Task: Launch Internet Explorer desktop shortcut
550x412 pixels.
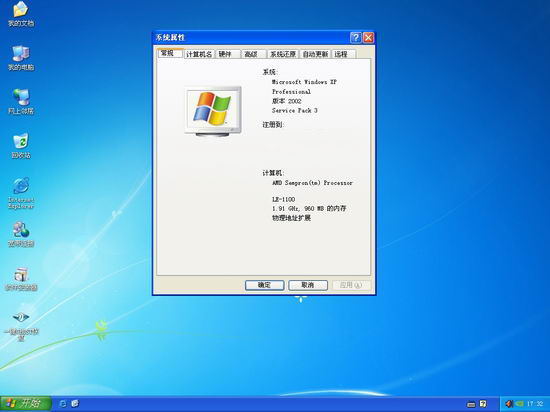Action: coord(21,193)
